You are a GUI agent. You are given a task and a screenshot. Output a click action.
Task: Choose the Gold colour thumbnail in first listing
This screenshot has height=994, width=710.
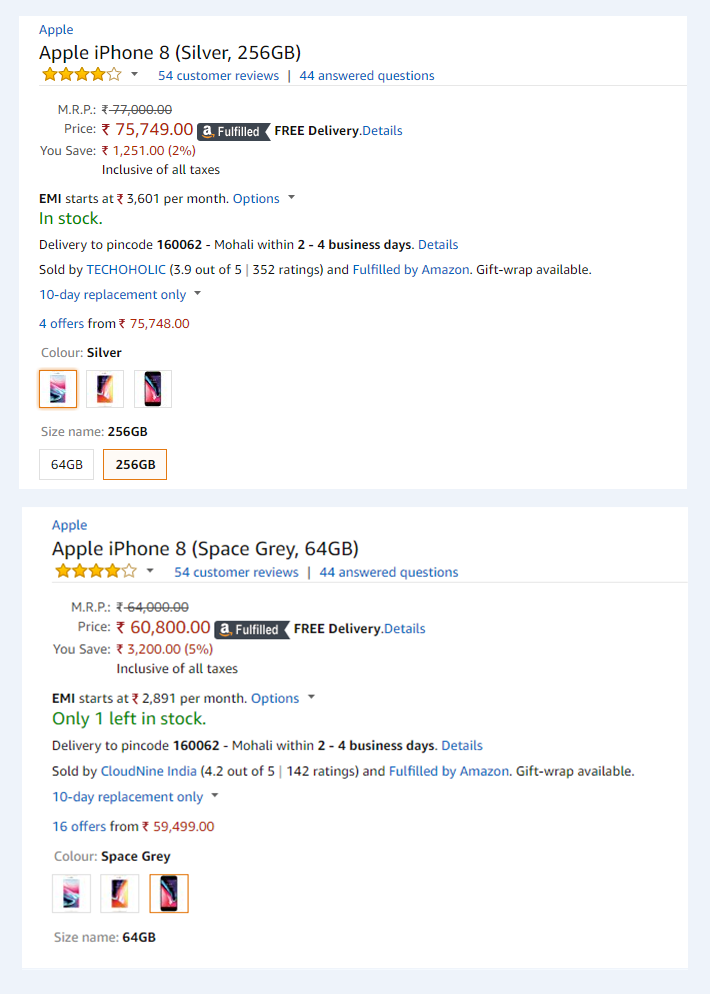click(x=105, y=389)
